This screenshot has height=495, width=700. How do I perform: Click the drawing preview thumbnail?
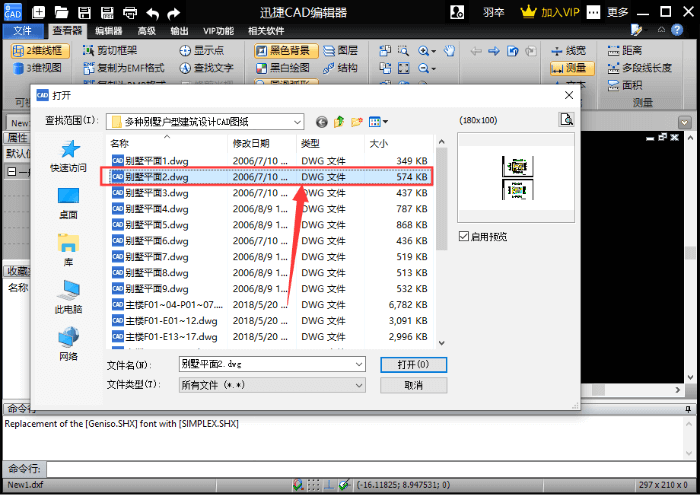coord(517,178)
